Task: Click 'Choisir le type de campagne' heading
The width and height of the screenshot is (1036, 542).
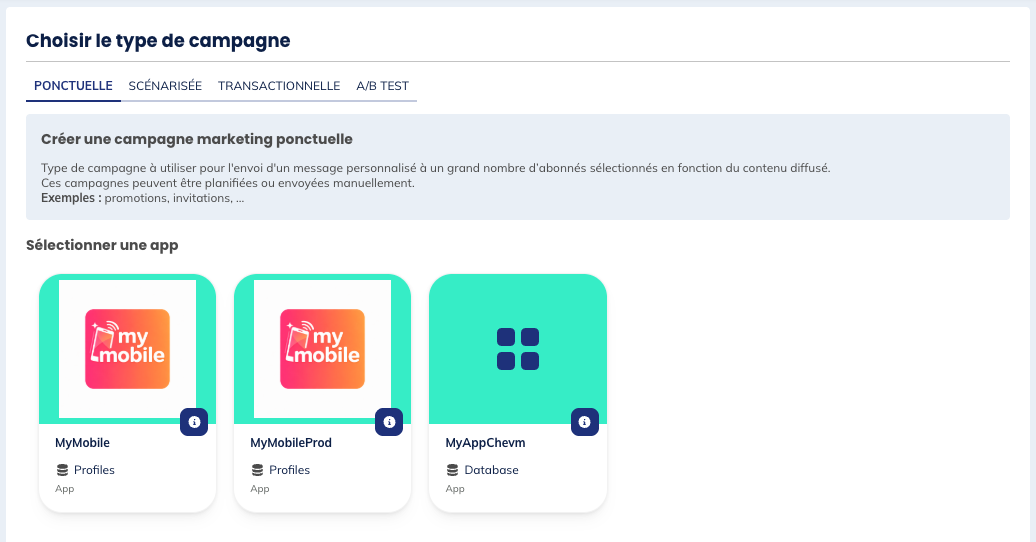Action: tap(158, 41)
